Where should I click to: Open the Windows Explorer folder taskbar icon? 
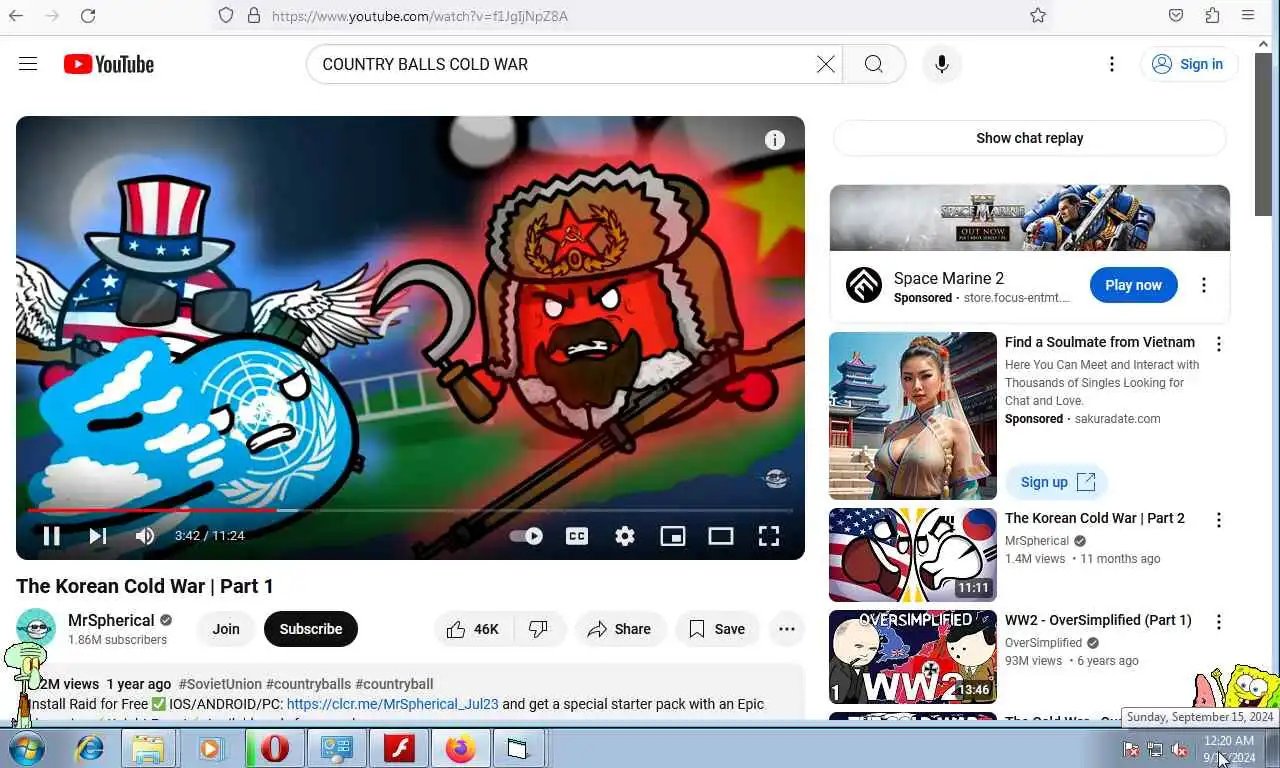pos(148,748)
